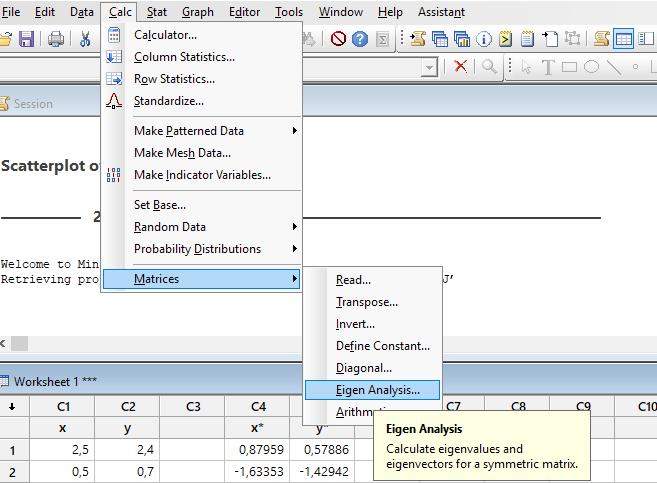Click the blank page with arrow icon

click(550, 39)
